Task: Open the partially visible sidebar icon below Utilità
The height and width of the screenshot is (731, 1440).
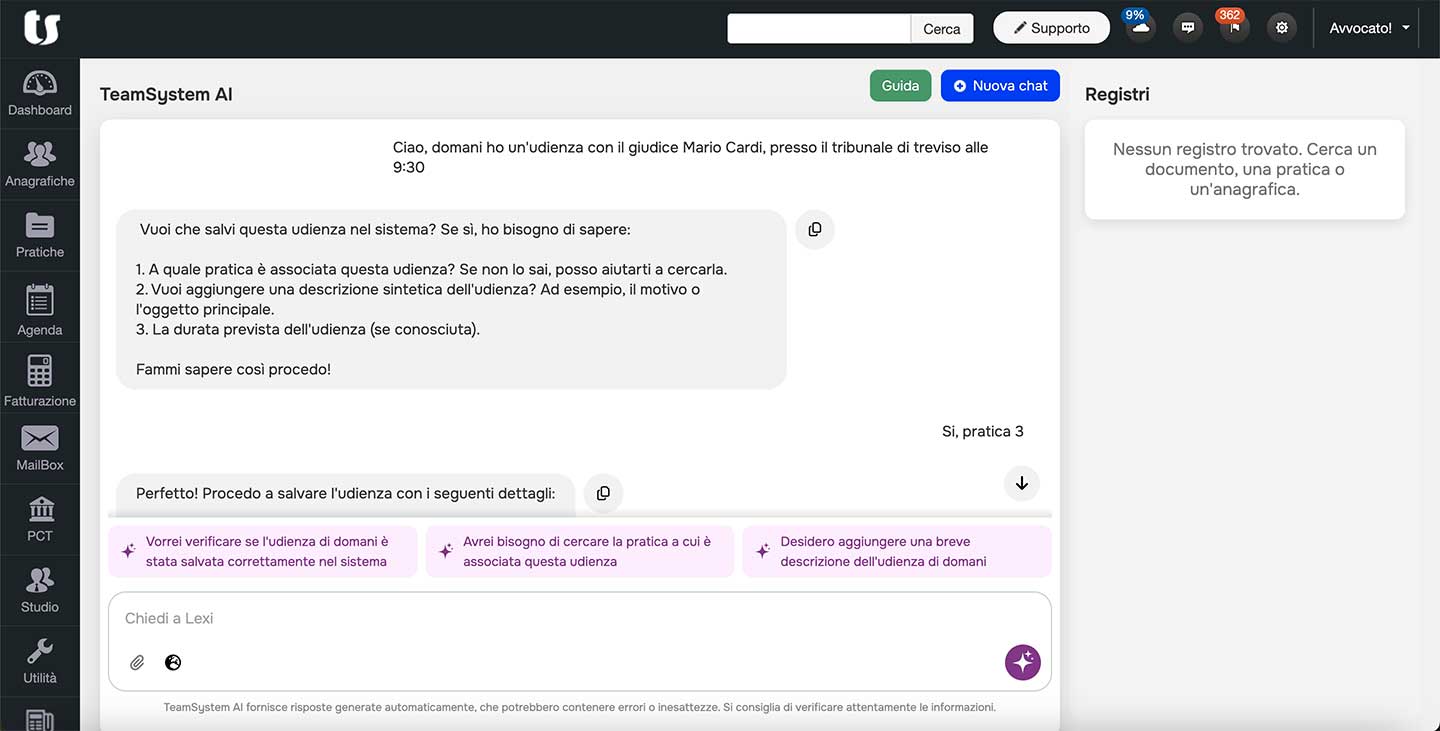Action: click(40, 718)
